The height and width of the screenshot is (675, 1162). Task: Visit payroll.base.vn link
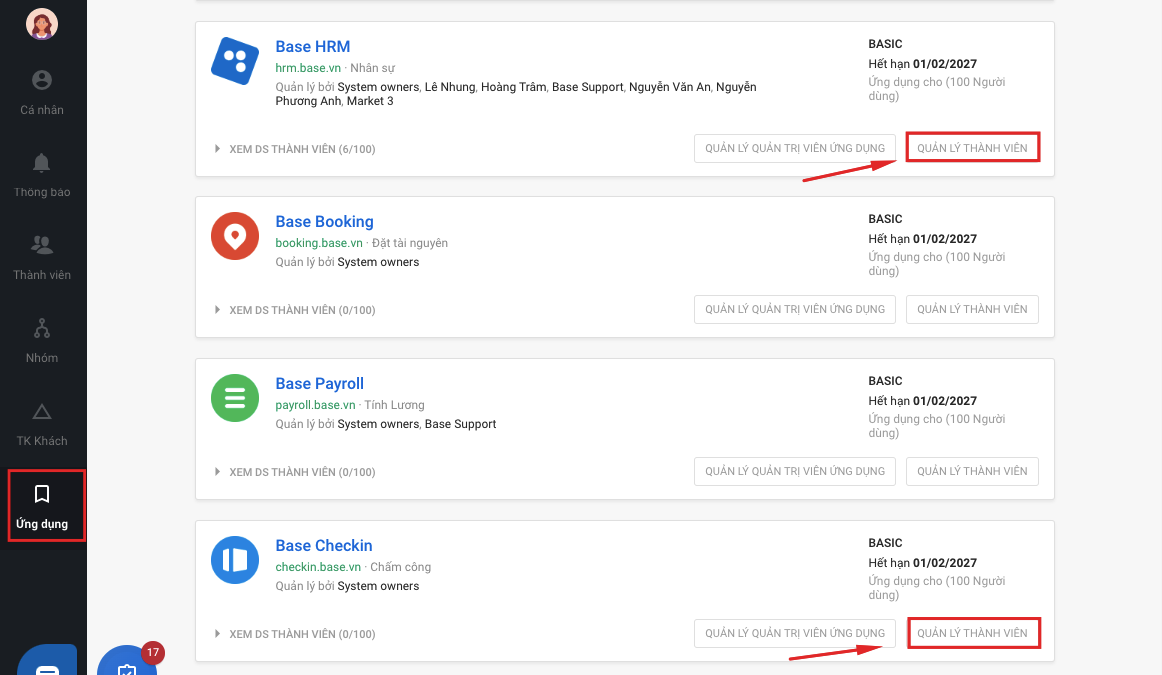point(315,405)
